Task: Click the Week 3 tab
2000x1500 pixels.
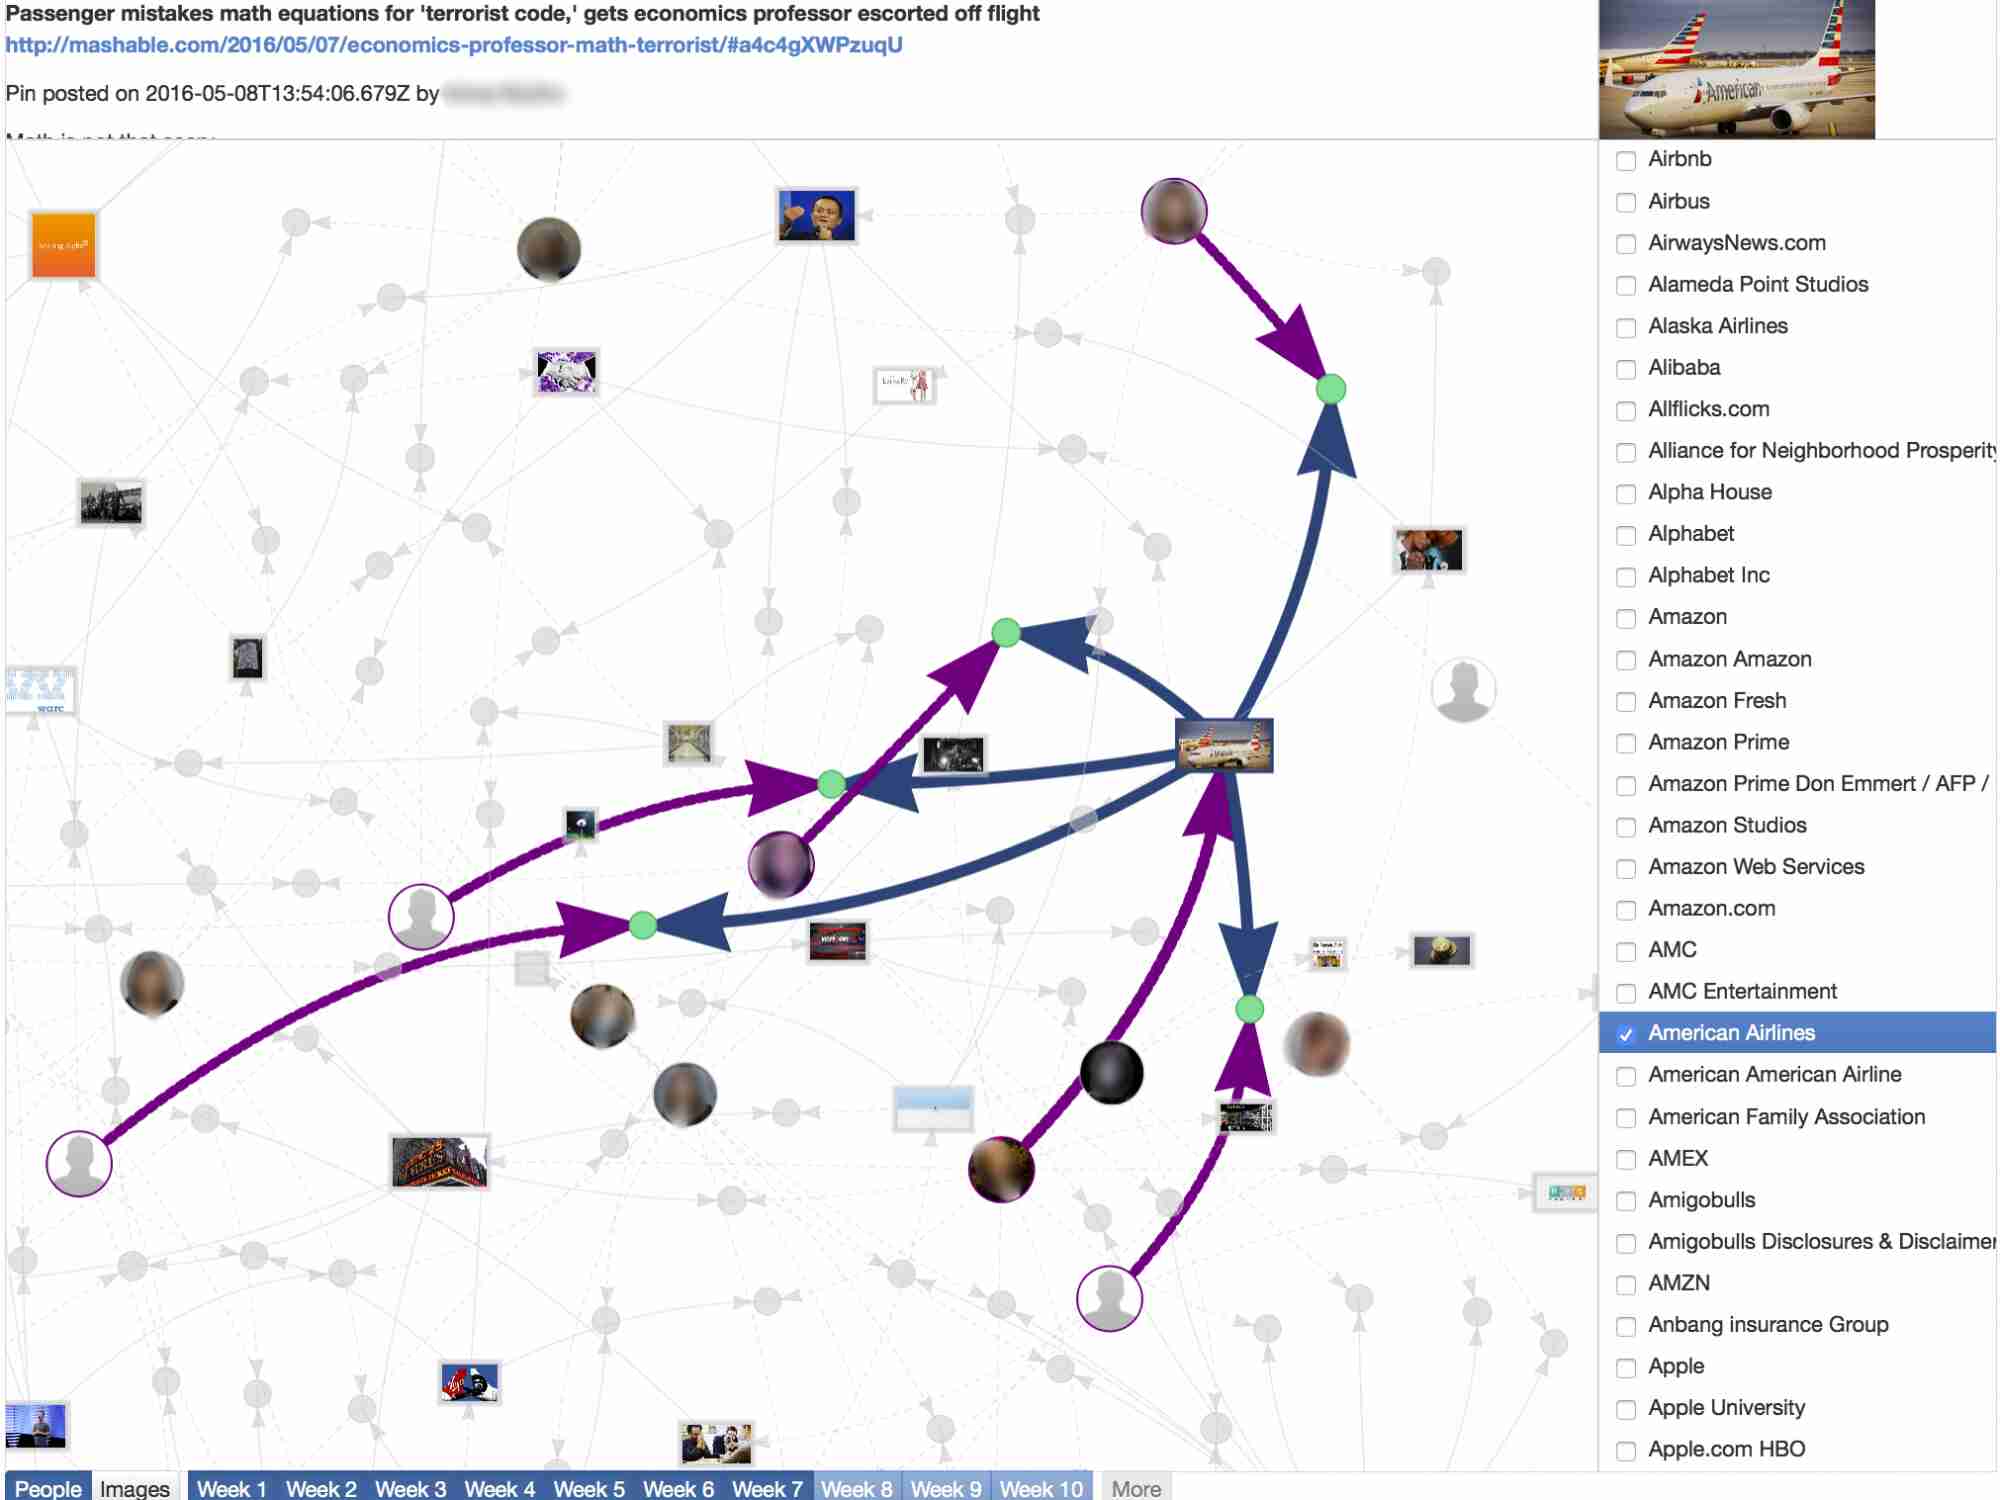Action: pos(410,1487)
